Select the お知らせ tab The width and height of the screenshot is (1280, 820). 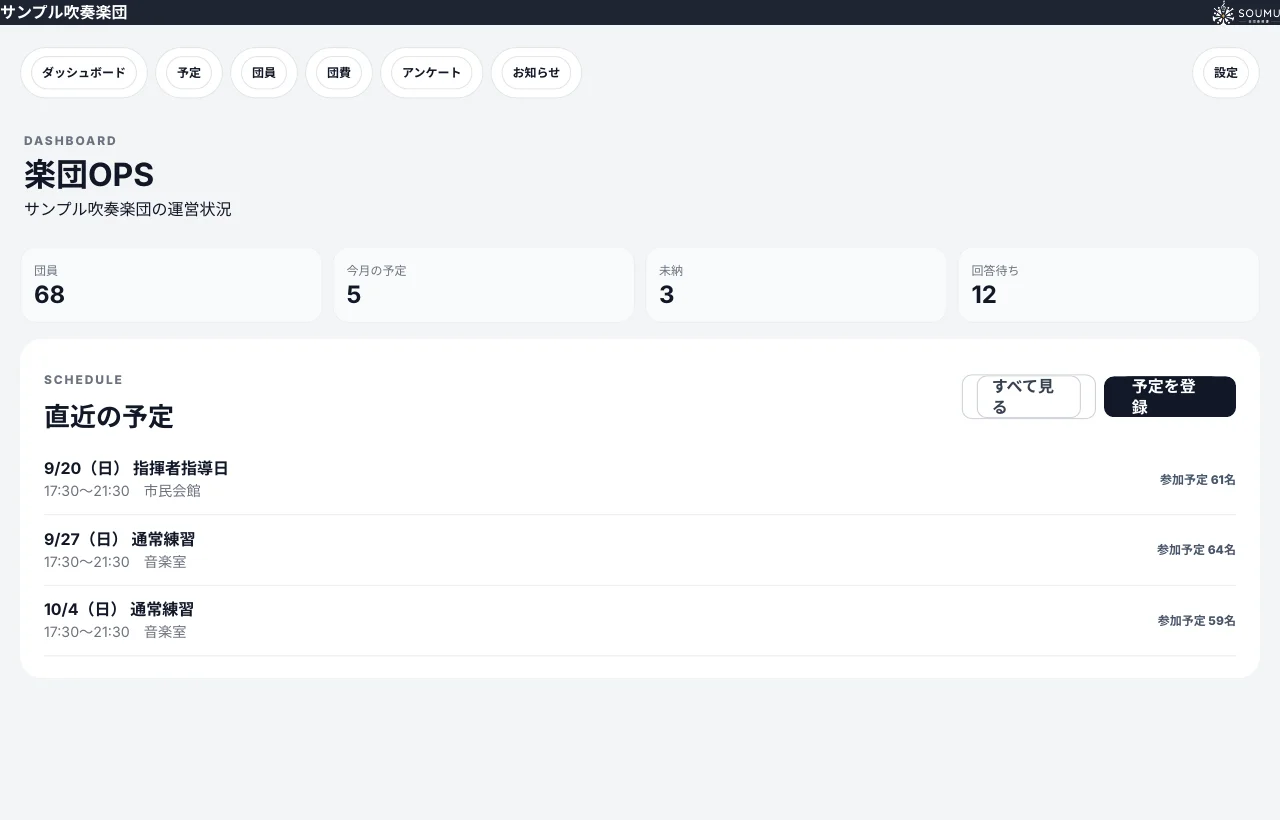pyautogui.click(x=536, y=73)
